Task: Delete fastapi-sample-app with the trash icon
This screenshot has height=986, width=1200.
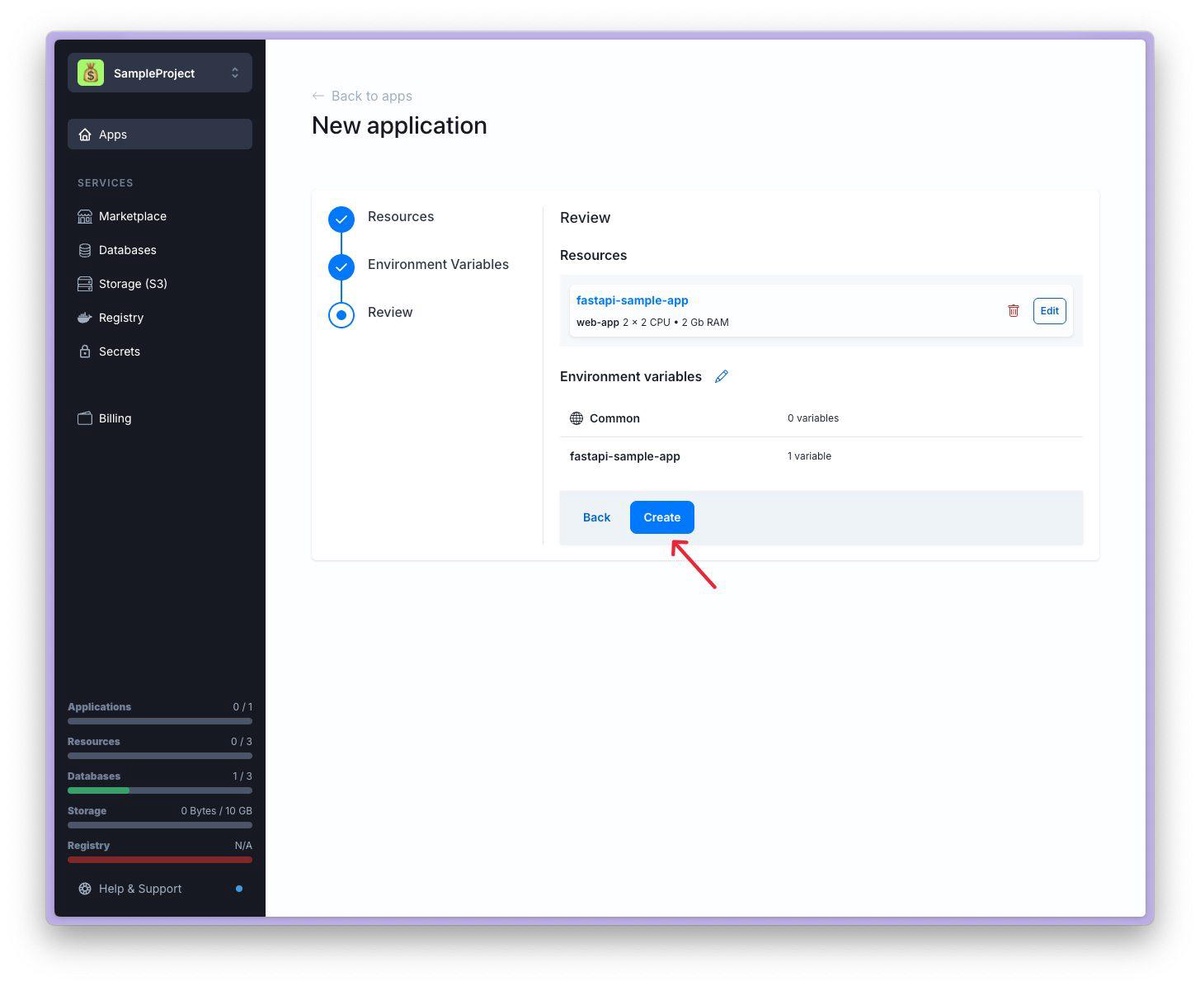Action: coord(1013,311)
